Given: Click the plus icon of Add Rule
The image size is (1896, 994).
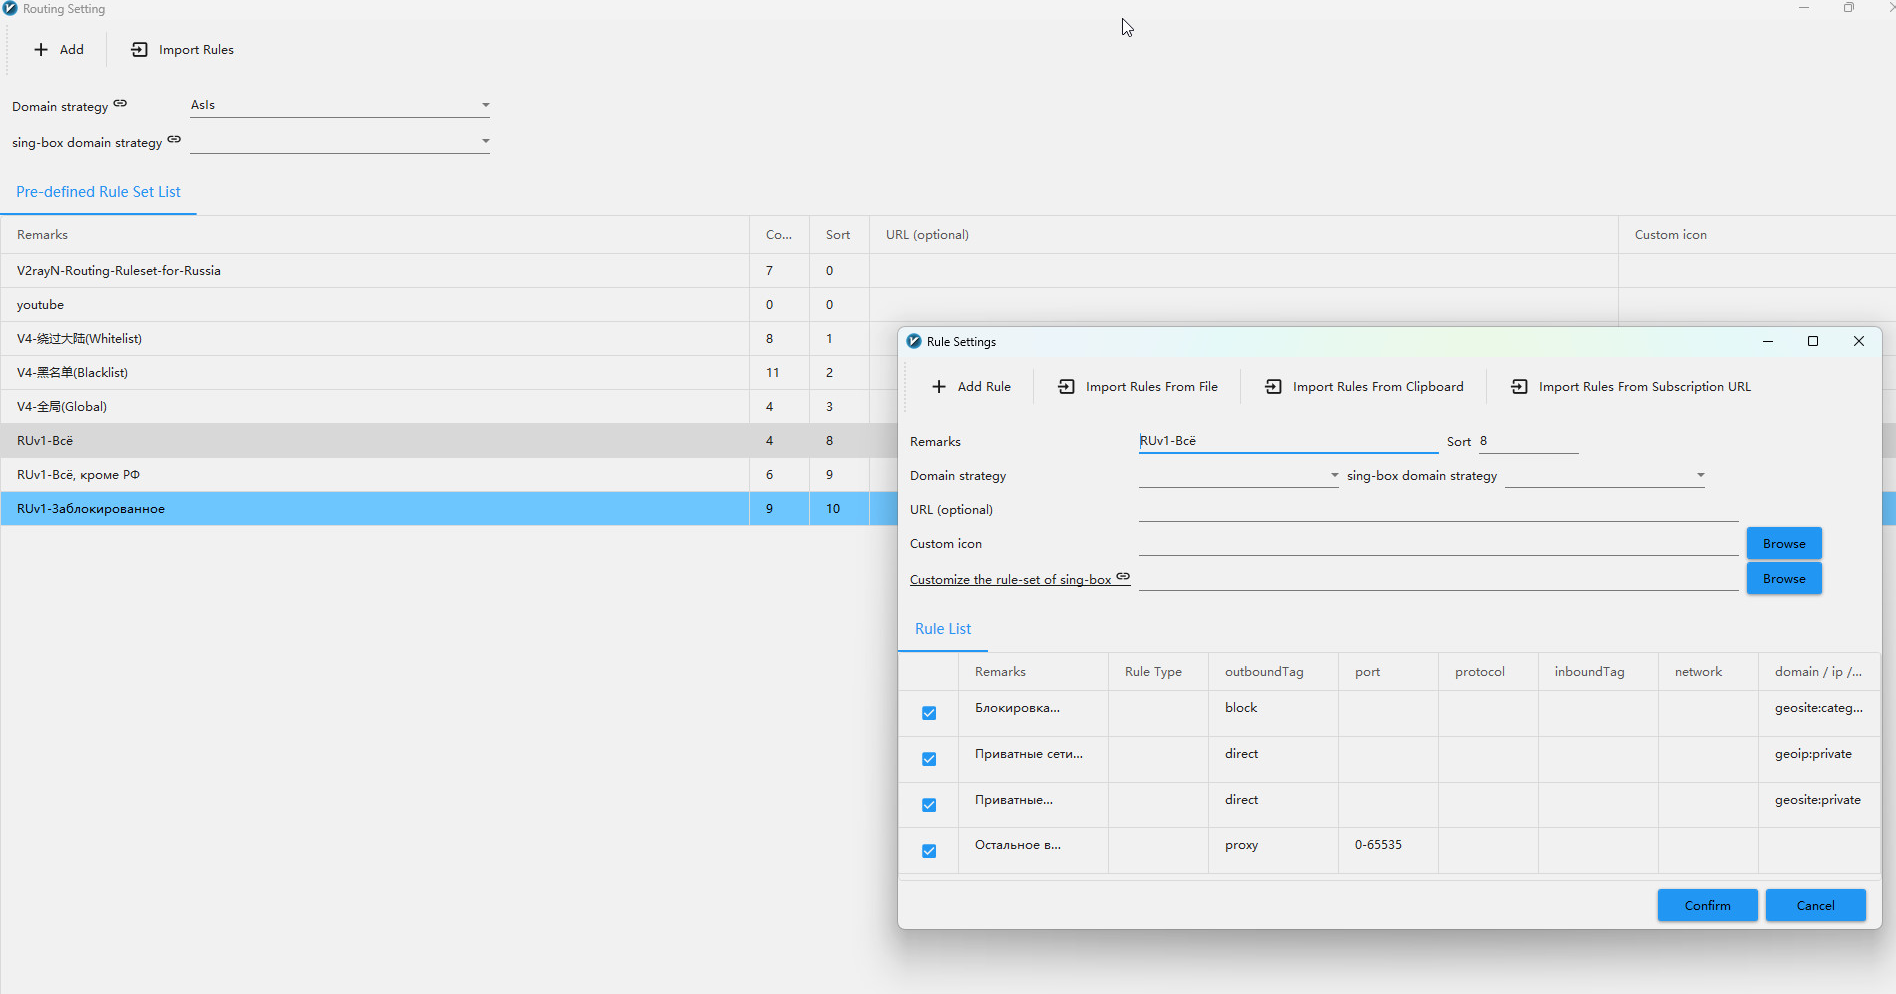Looking at the screenshot, I should [x=939, y=387].
